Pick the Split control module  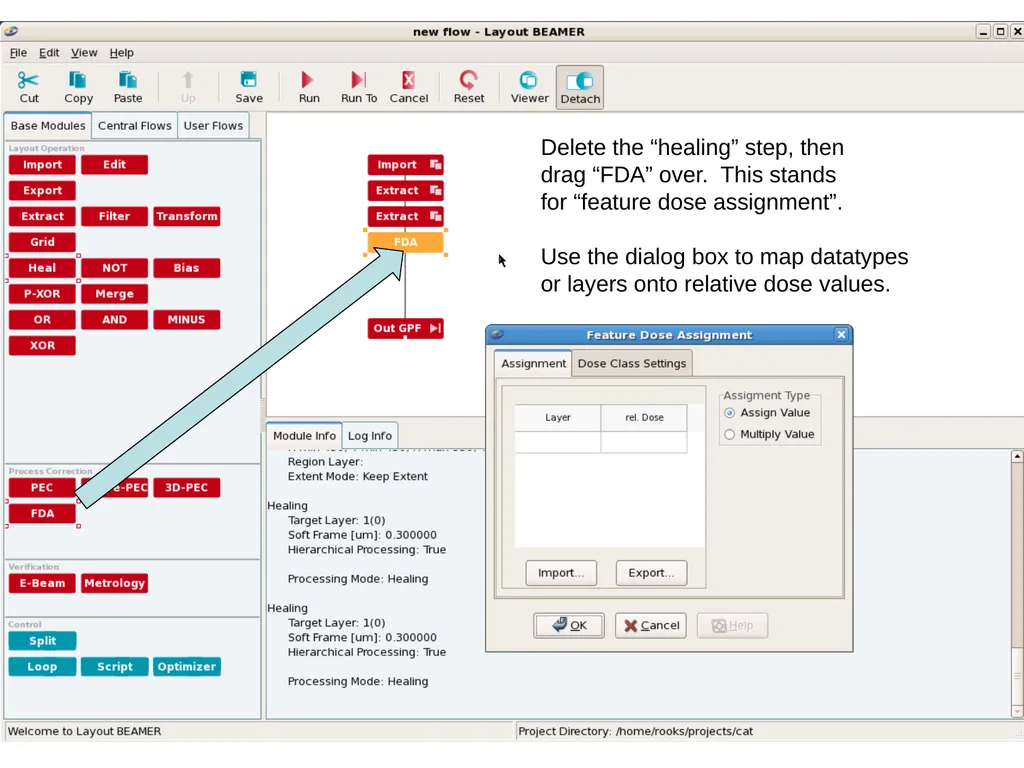click(42, 641)
